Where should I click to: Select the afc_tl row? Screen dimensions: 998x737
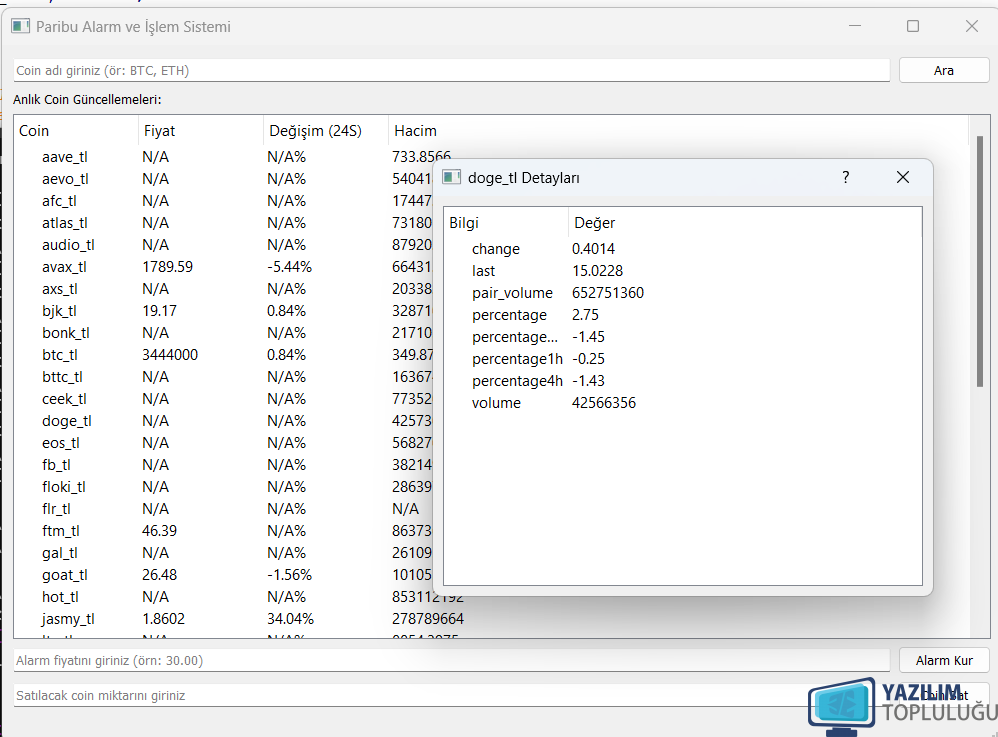point(223,200)
